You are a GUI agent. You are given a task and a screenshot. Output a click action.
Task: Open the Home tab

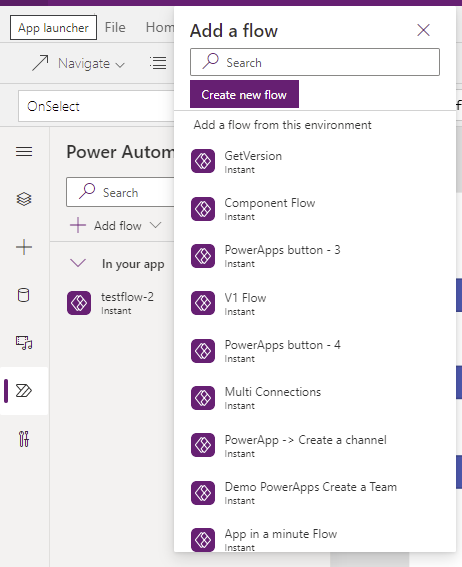point(159,27)
